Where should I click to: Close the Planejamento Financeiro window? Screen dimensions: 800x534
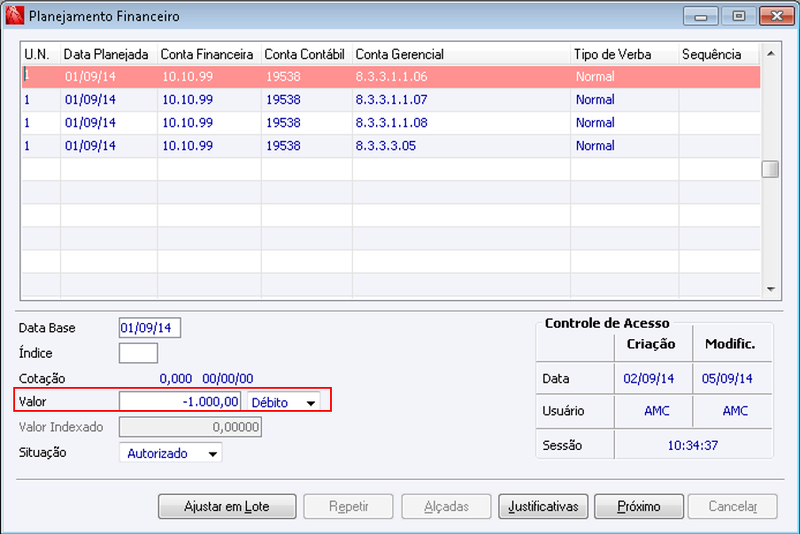pyautogui.click(x=776, y=16)
